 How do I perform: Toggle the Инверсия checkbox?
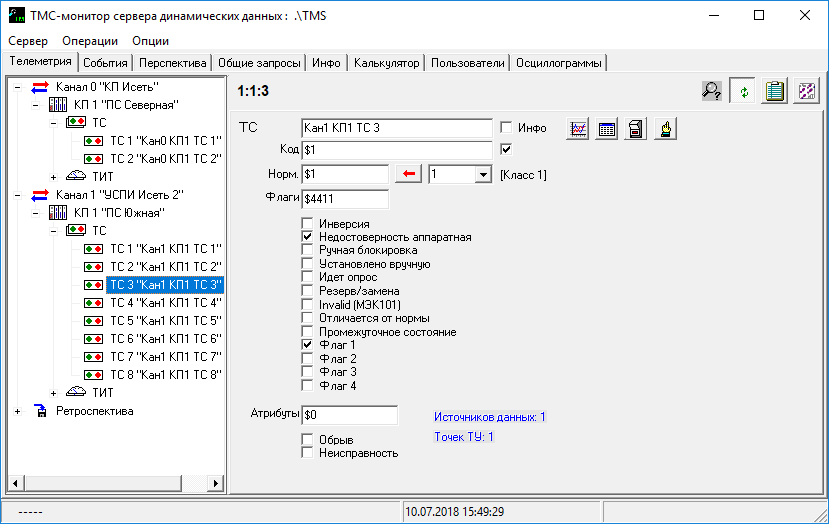pos(308,223)
